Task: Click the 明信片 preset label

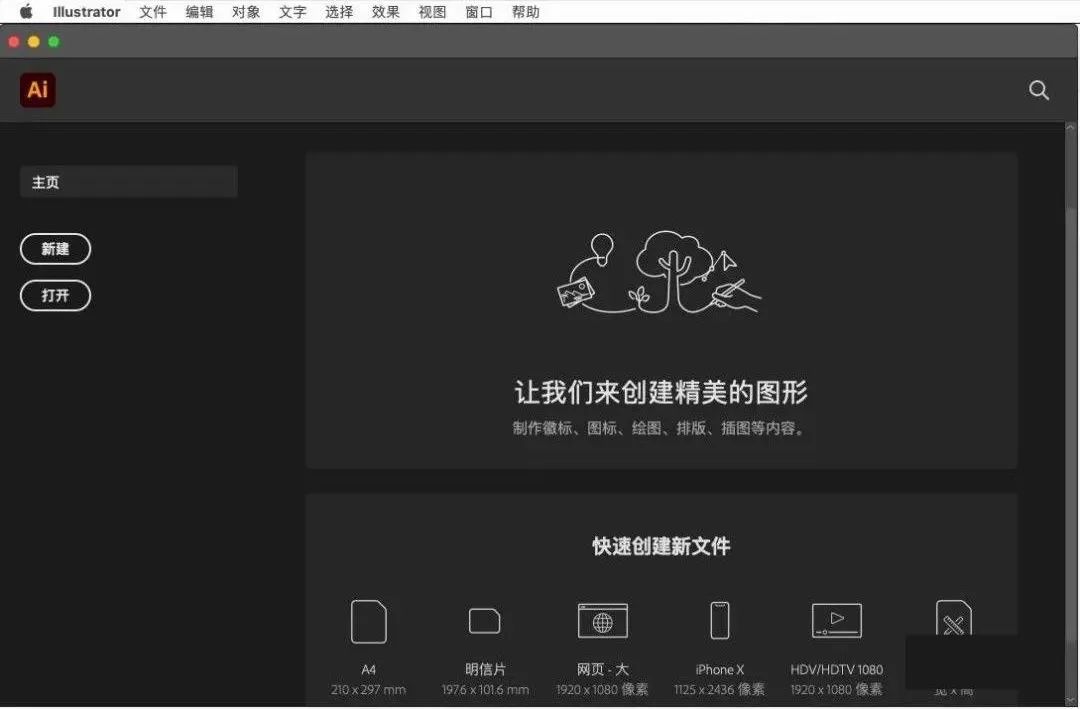Action: tap(485, 669)
